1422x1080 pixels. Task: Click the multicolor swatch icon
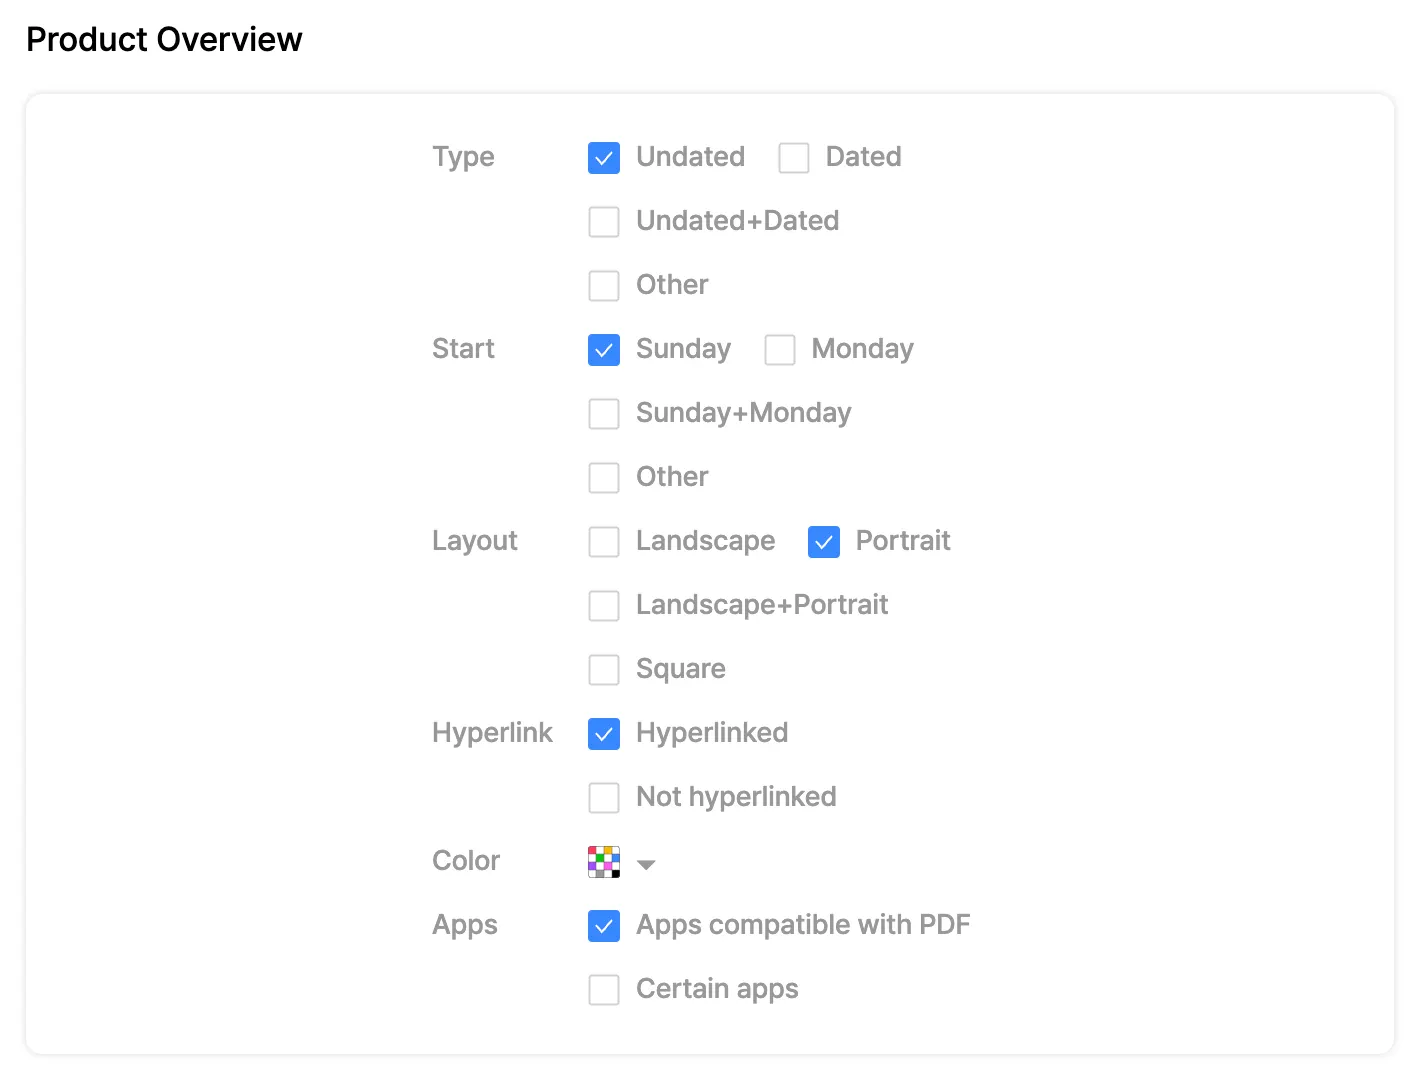604,862
